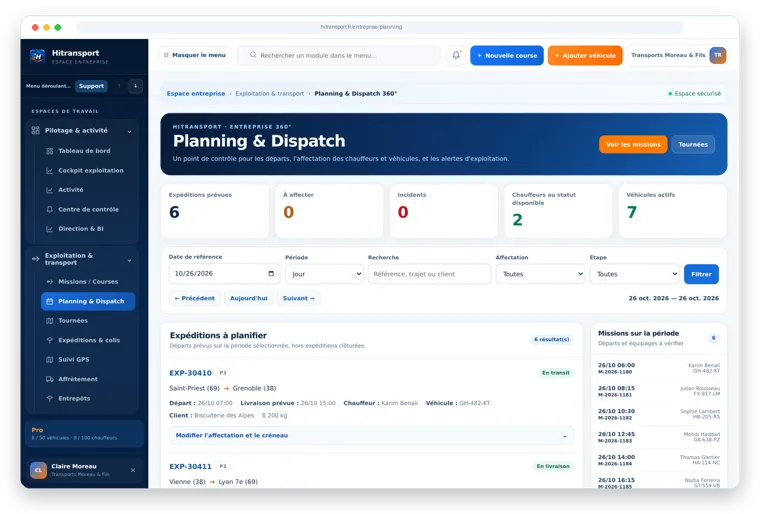Click the search magnifier icon
760x514 pixels.
point(253,55)
